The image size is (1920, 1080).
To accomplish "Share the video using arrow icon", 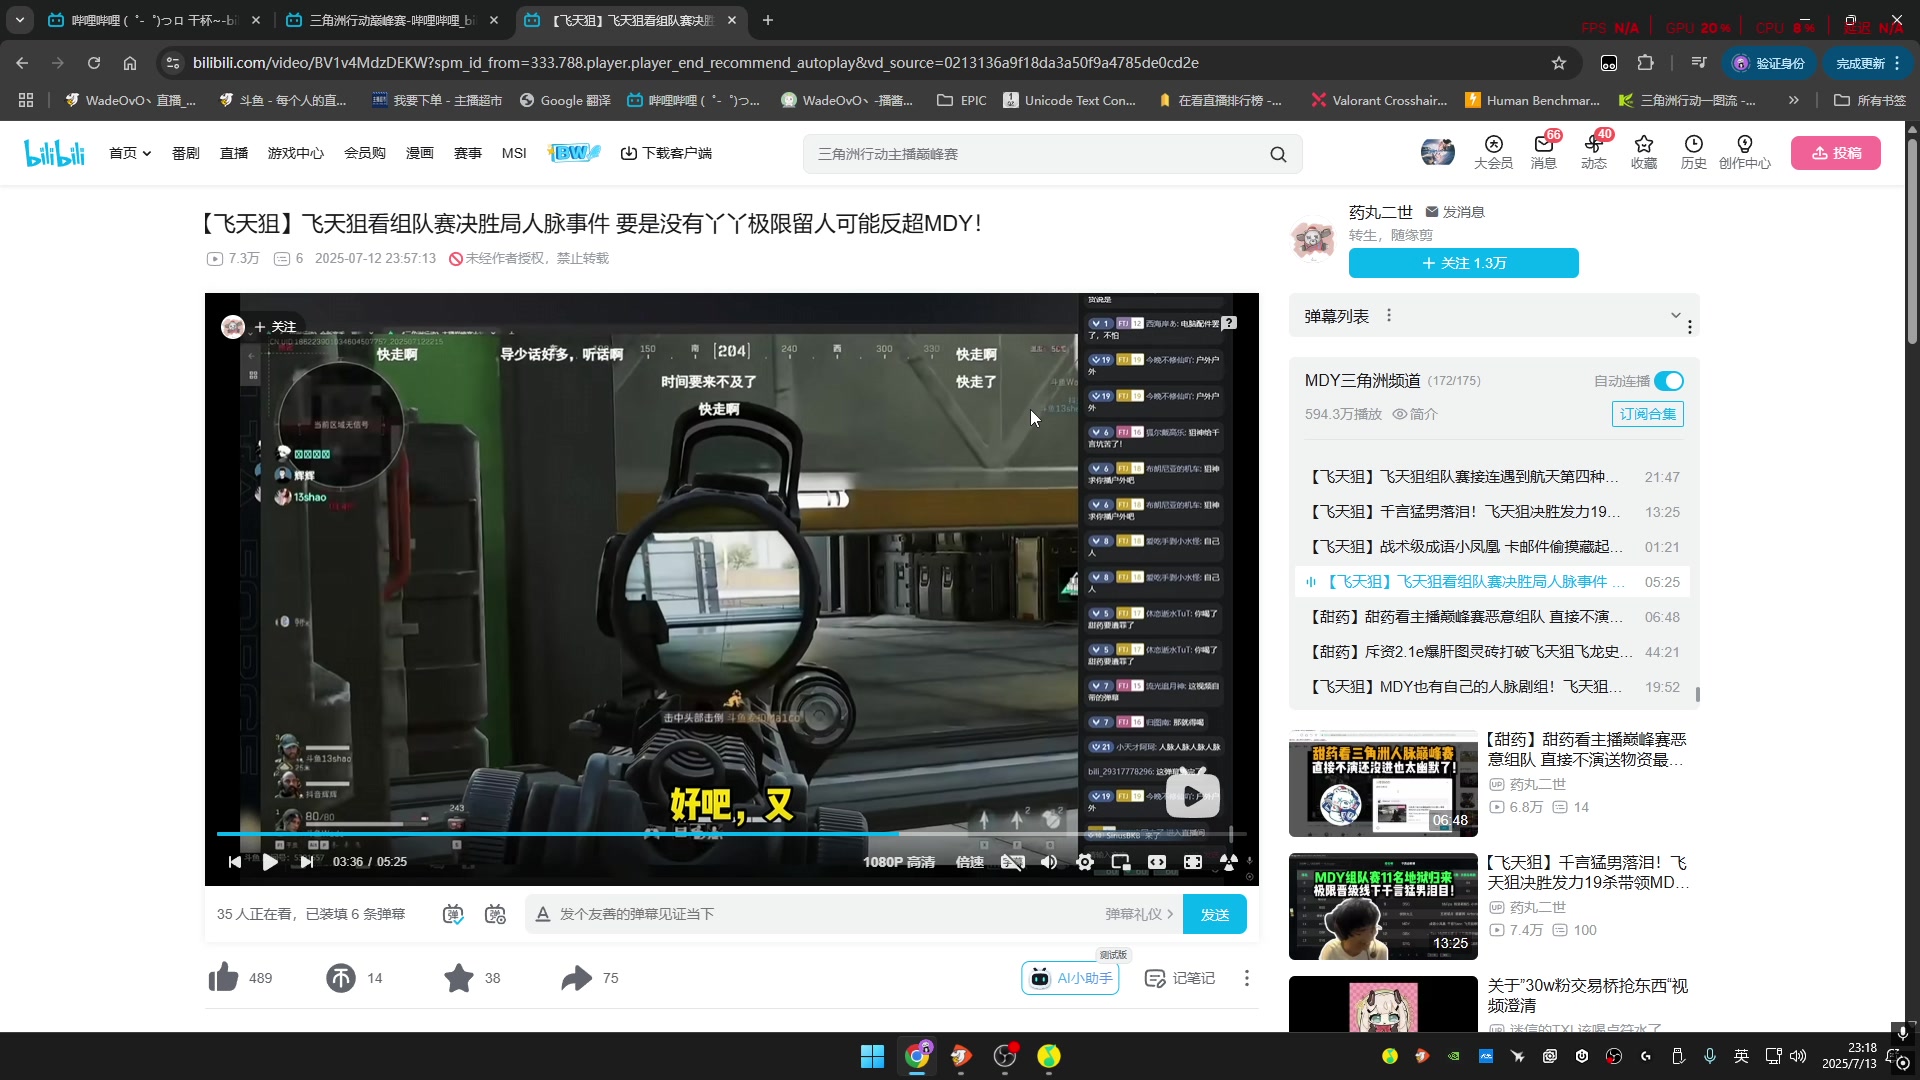I will click(576, 977).
